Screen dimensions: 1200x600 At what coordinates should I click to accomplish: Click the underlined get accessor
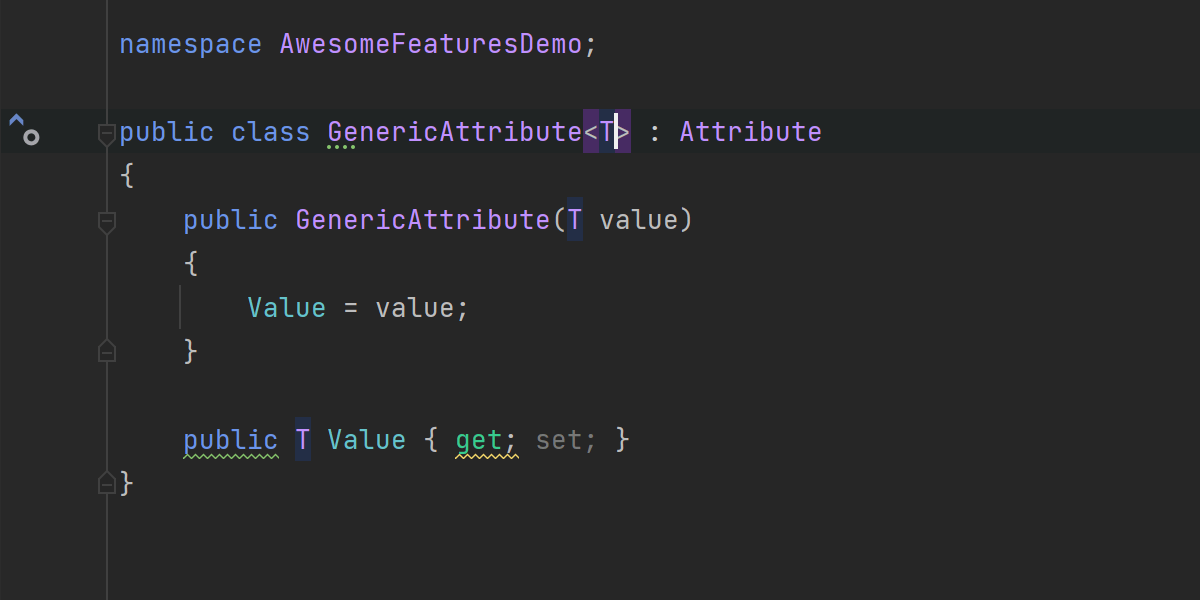479,440
